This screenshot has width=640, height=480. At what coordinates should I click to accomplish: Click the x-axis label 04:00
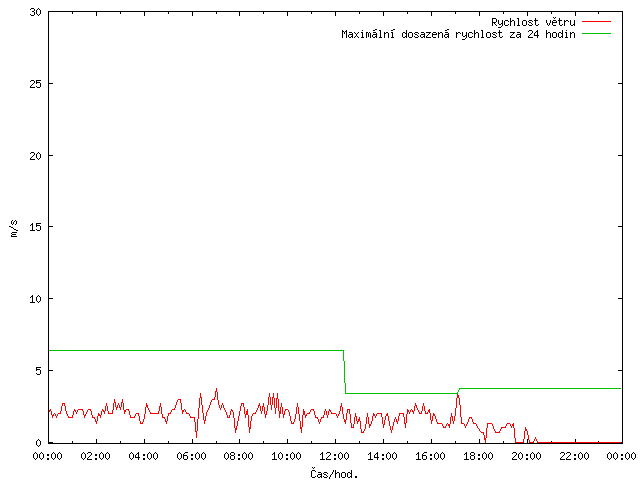(x=143, y=456)
